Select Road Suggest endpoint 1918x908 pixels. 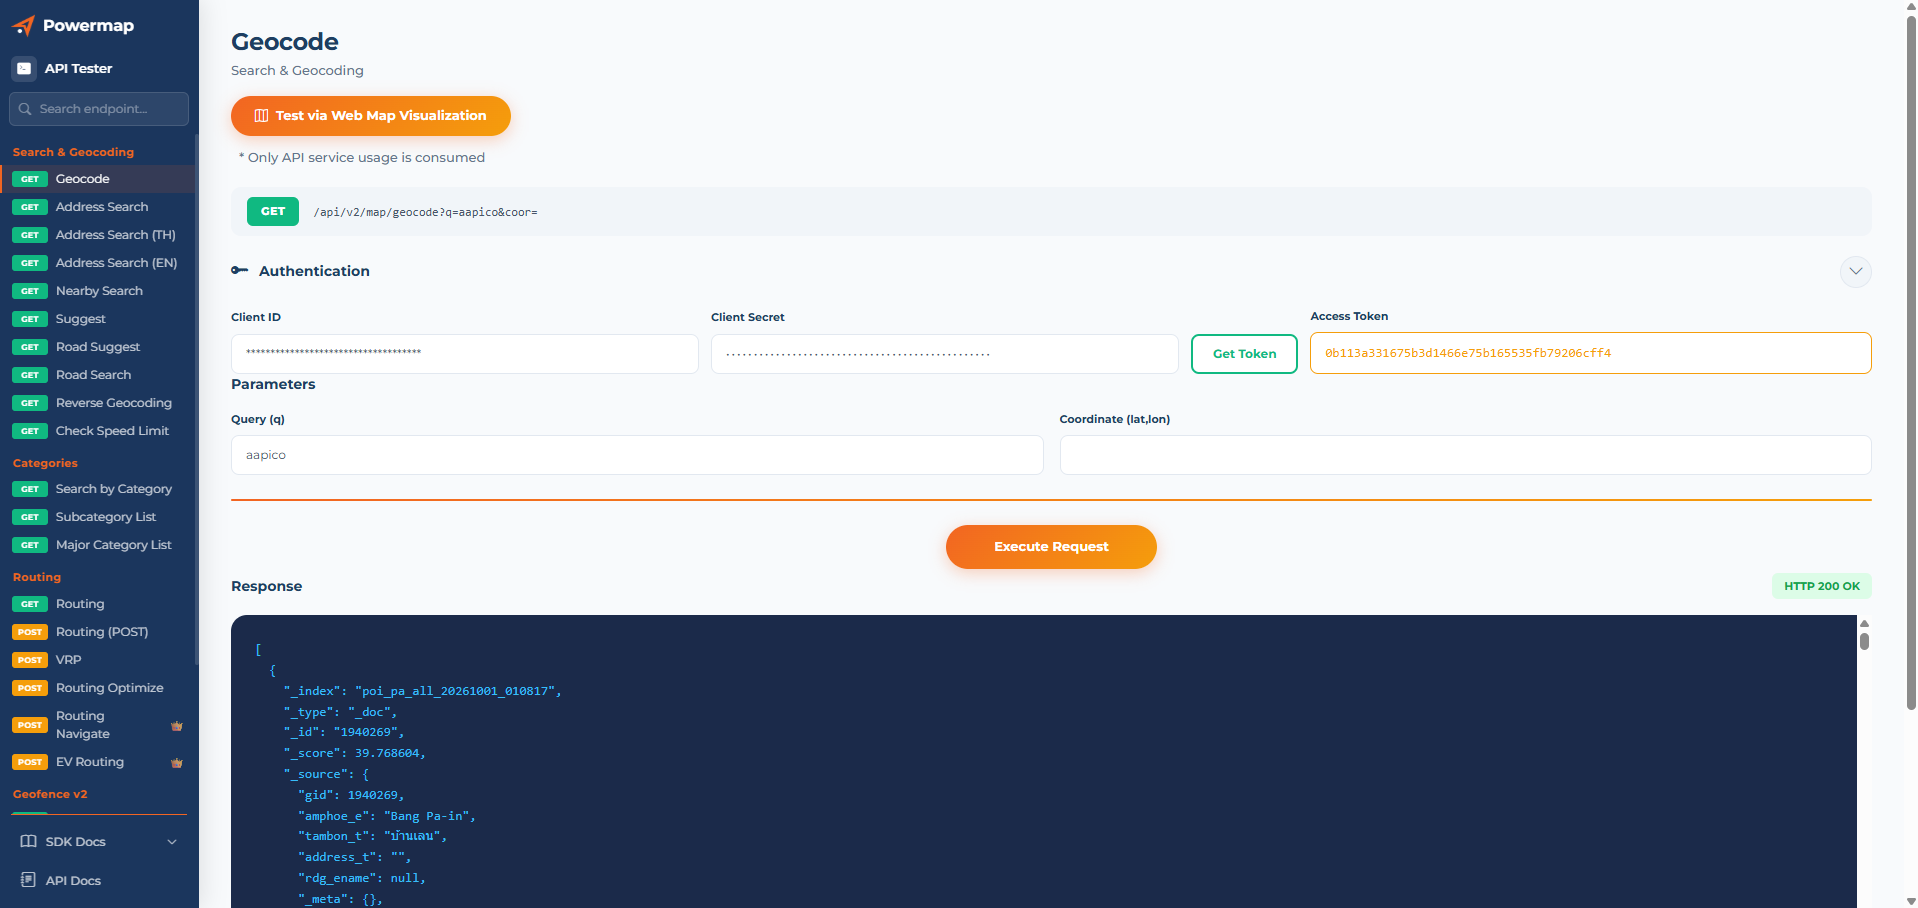[98, 347]
